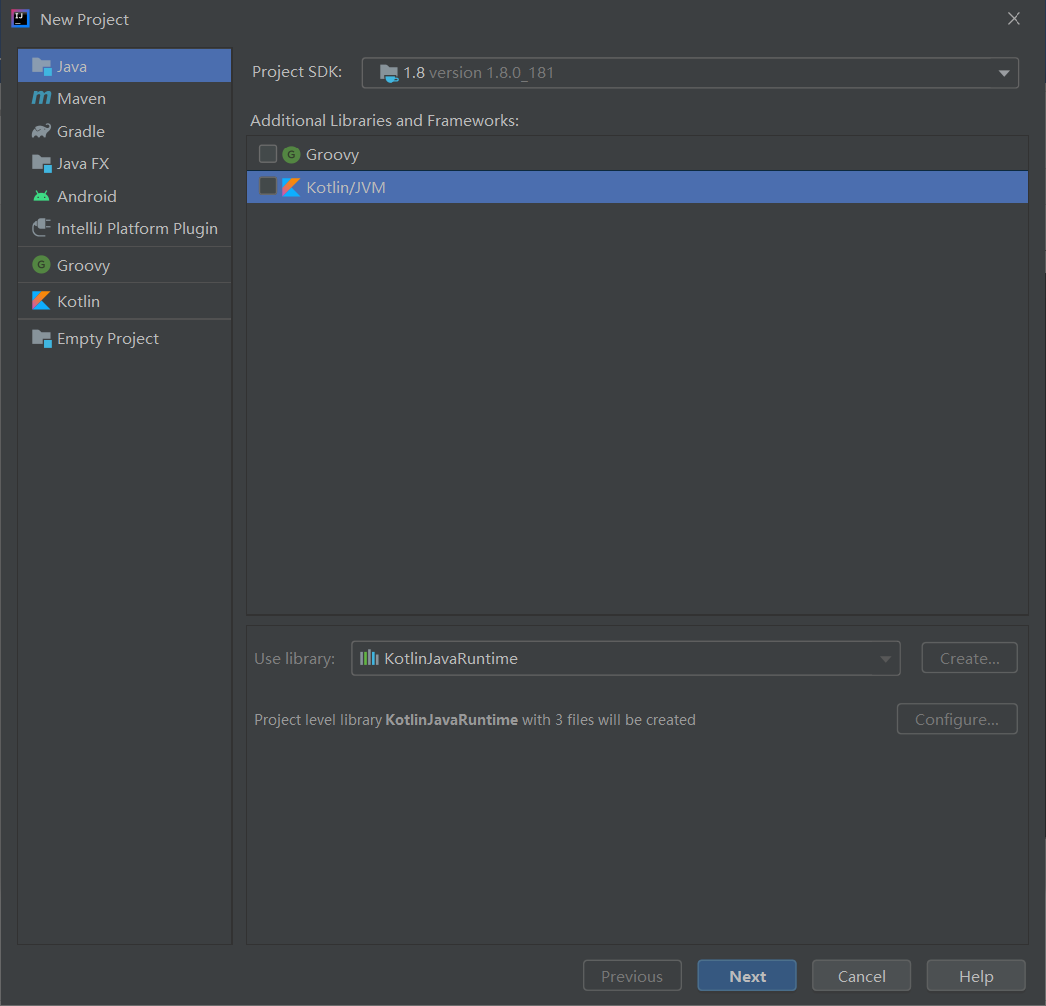This screenshot has height=1006, width=1046.
Task: Click the Kotlin/JVM logo in frameworks list
Action: click(291, 187)
